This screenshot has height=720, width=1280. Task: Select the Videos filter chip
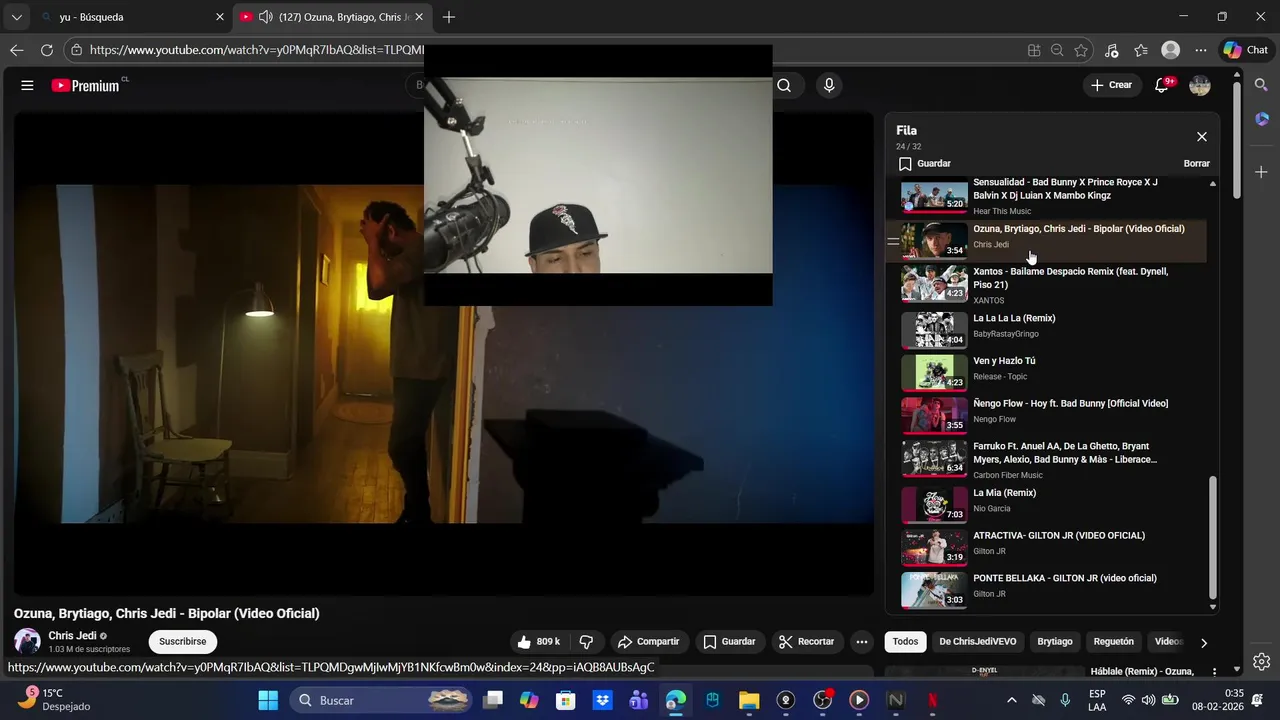(1169, 642)
